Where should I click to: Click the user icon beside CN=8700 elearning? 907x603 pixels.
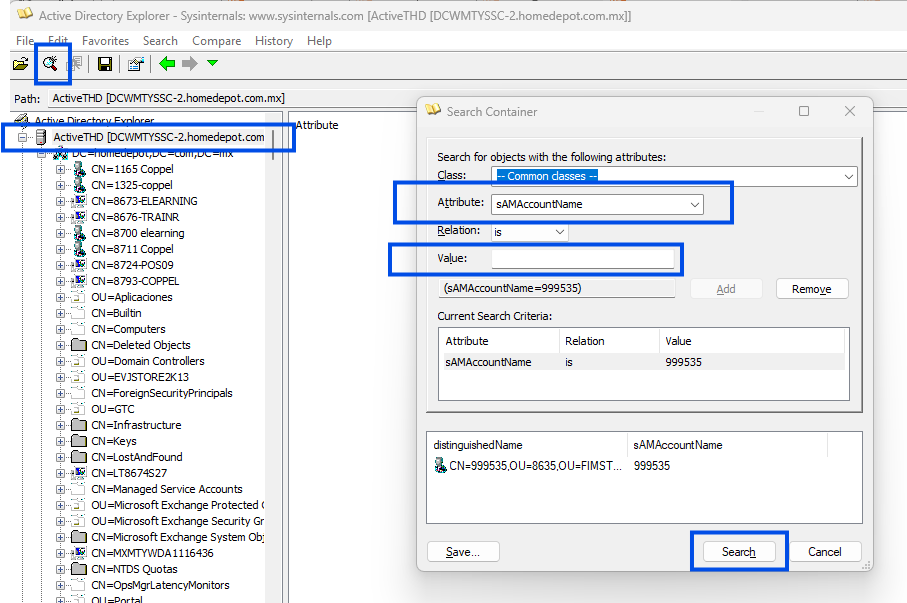pos(79,233)
